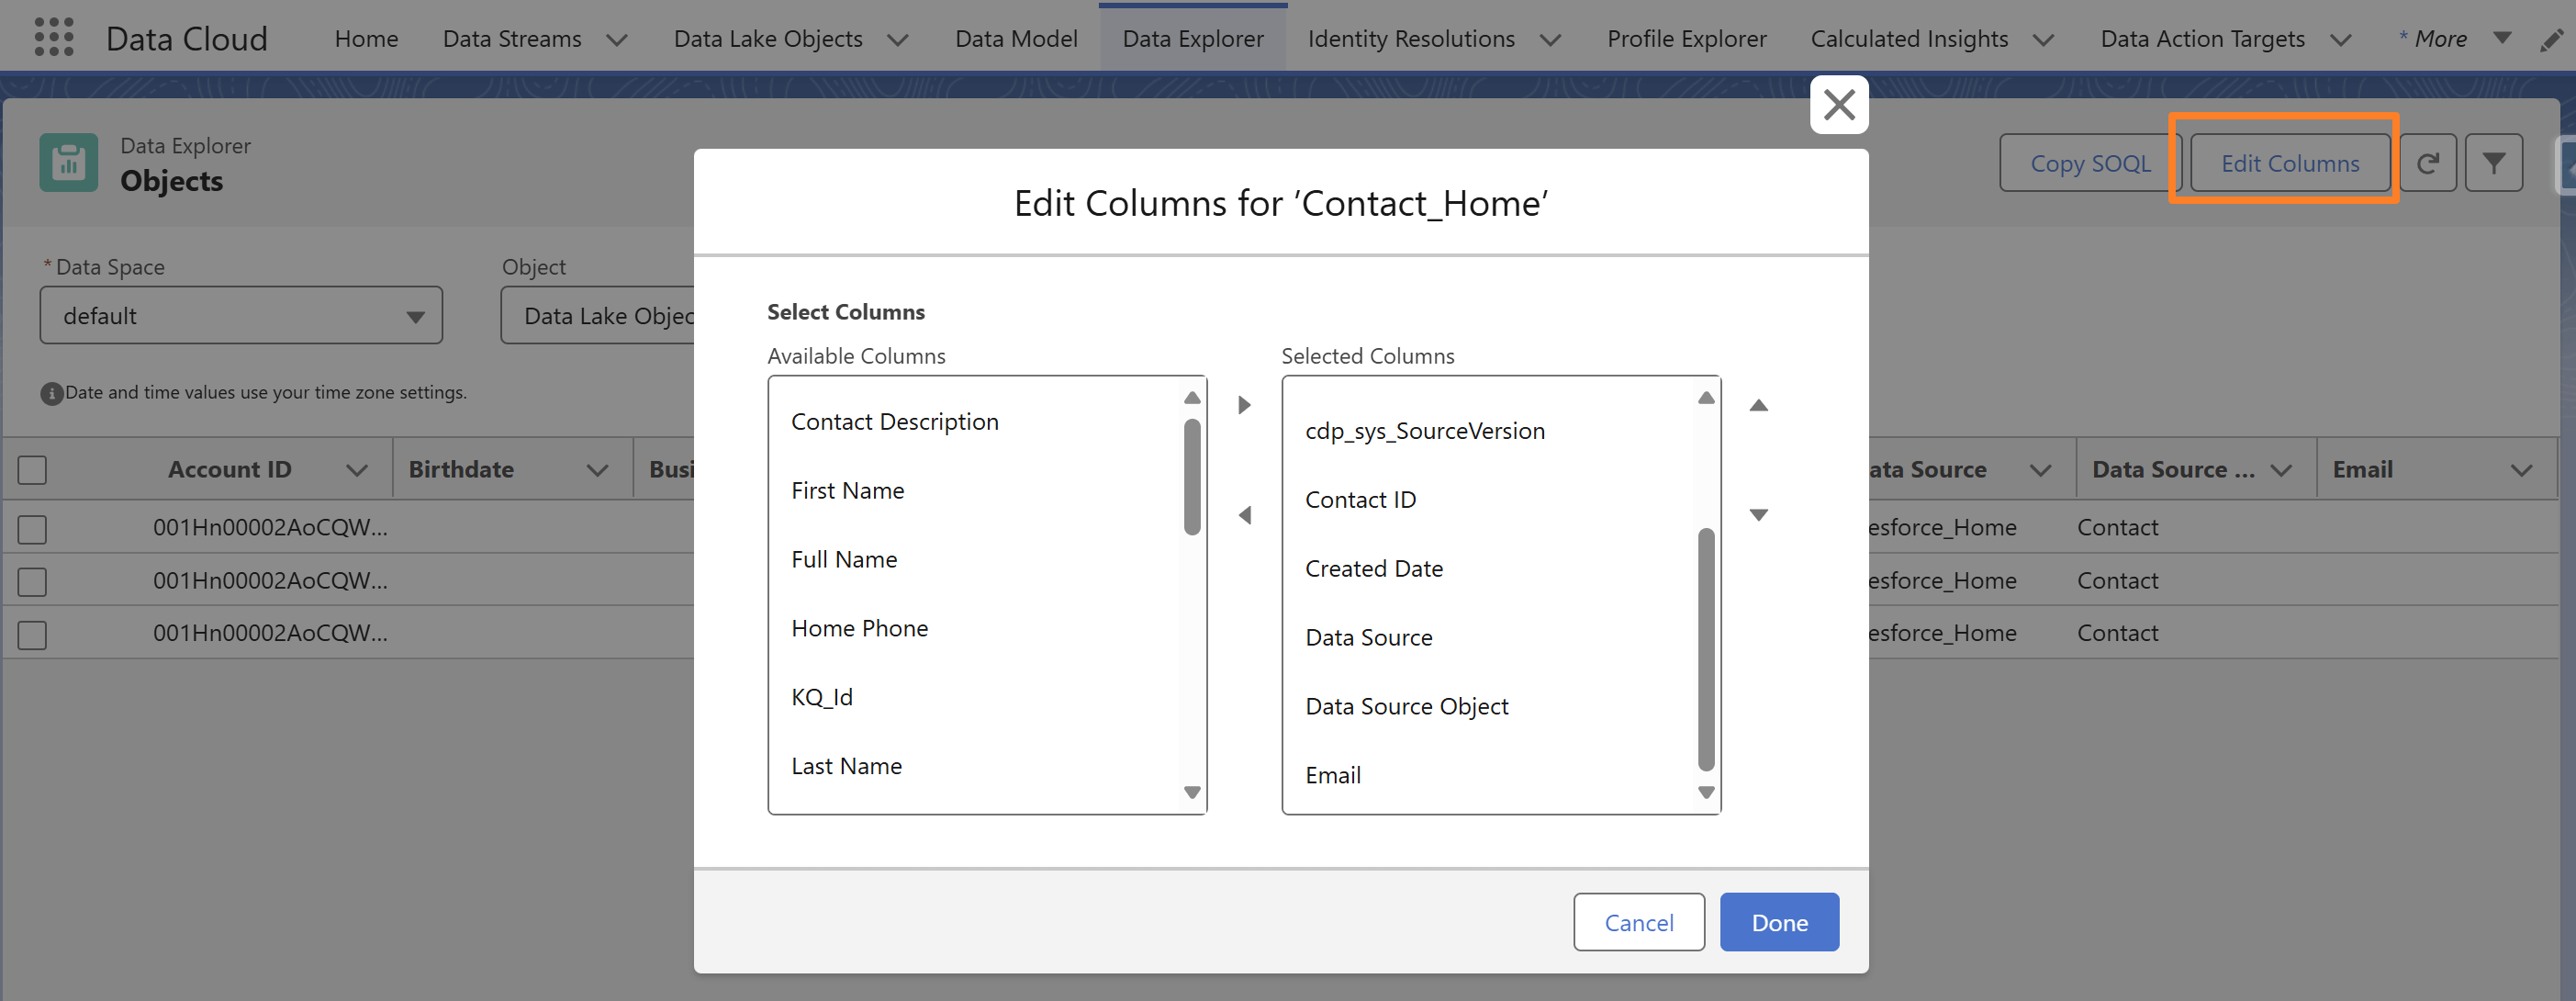Move selected column left with arrow
This screenshot has width=2576, height=1001.
click(x=1244, y=515)
